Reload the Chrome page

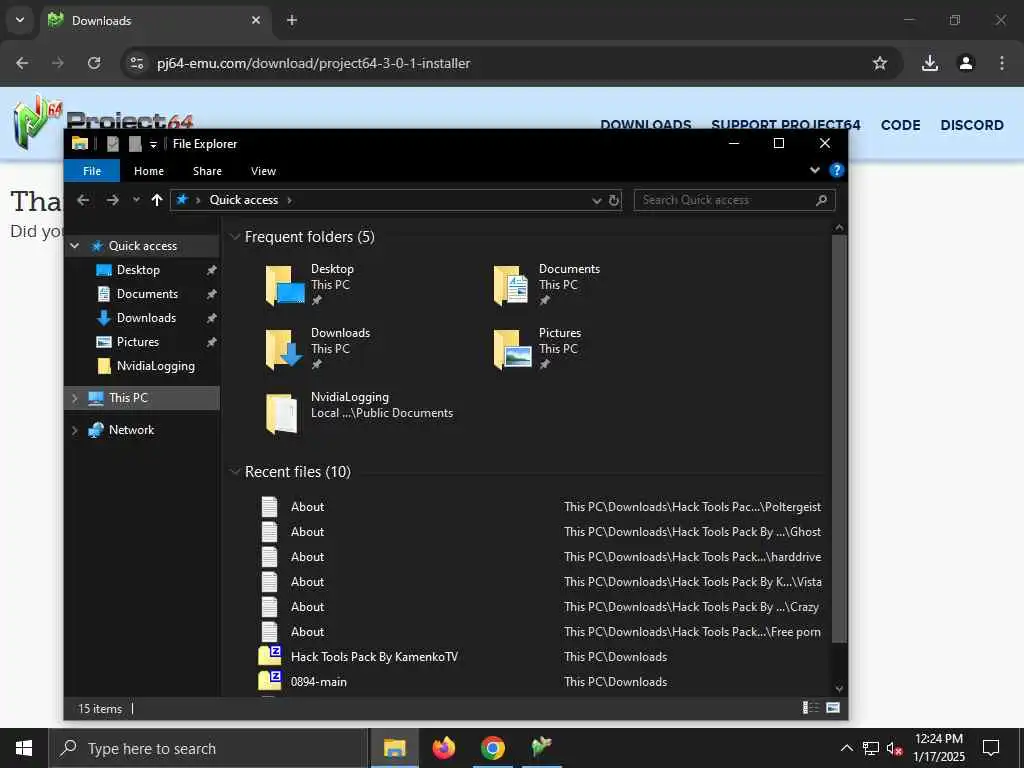pyautogui.click(x=94, y=63)
